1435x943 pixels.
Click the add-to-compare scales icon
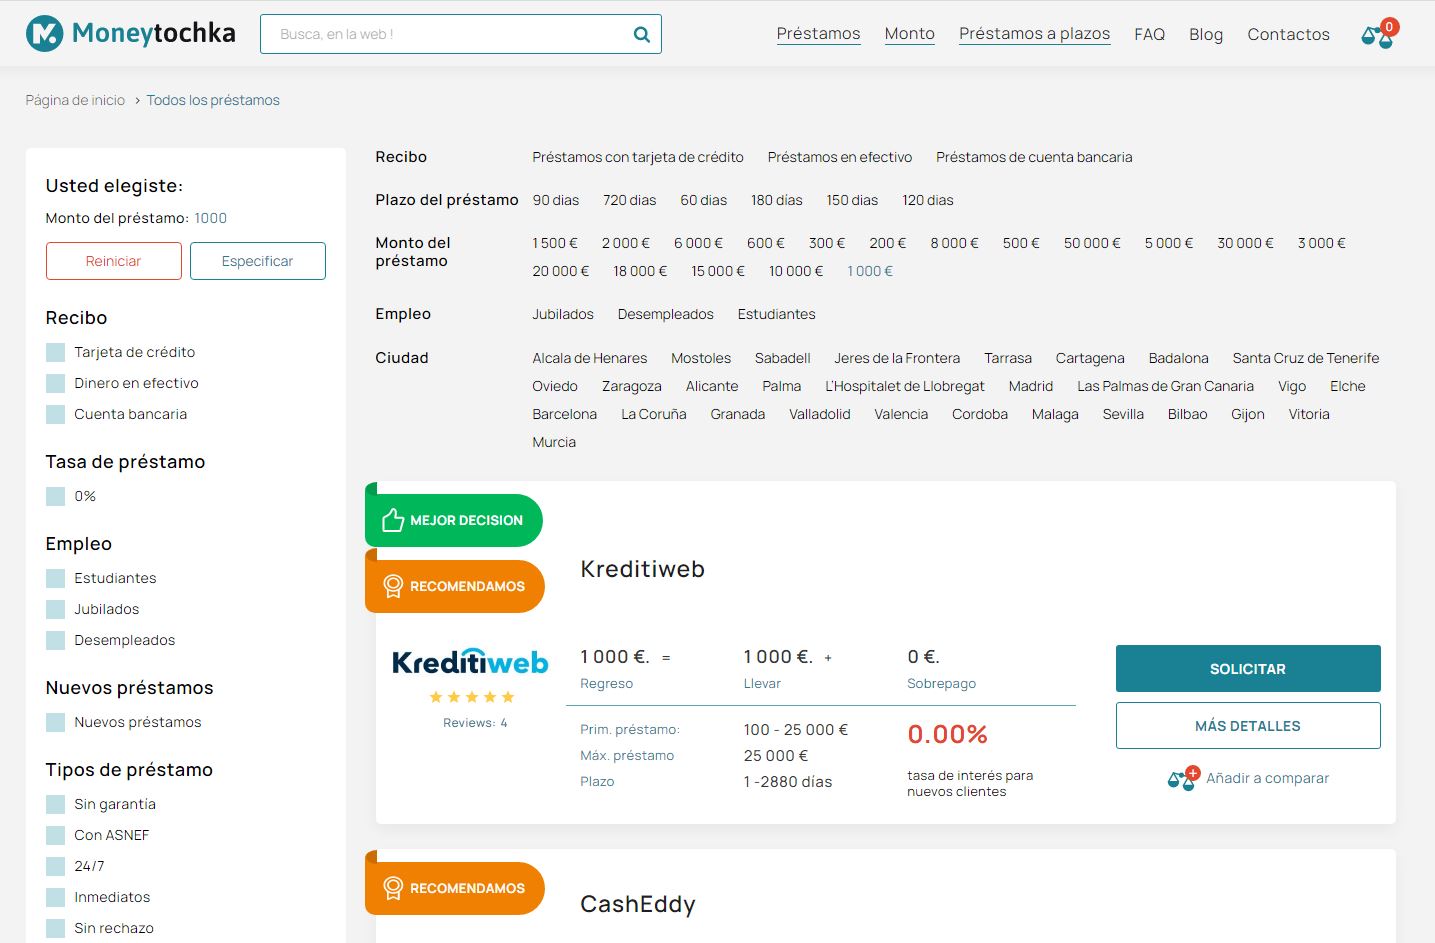point(1182,779)
